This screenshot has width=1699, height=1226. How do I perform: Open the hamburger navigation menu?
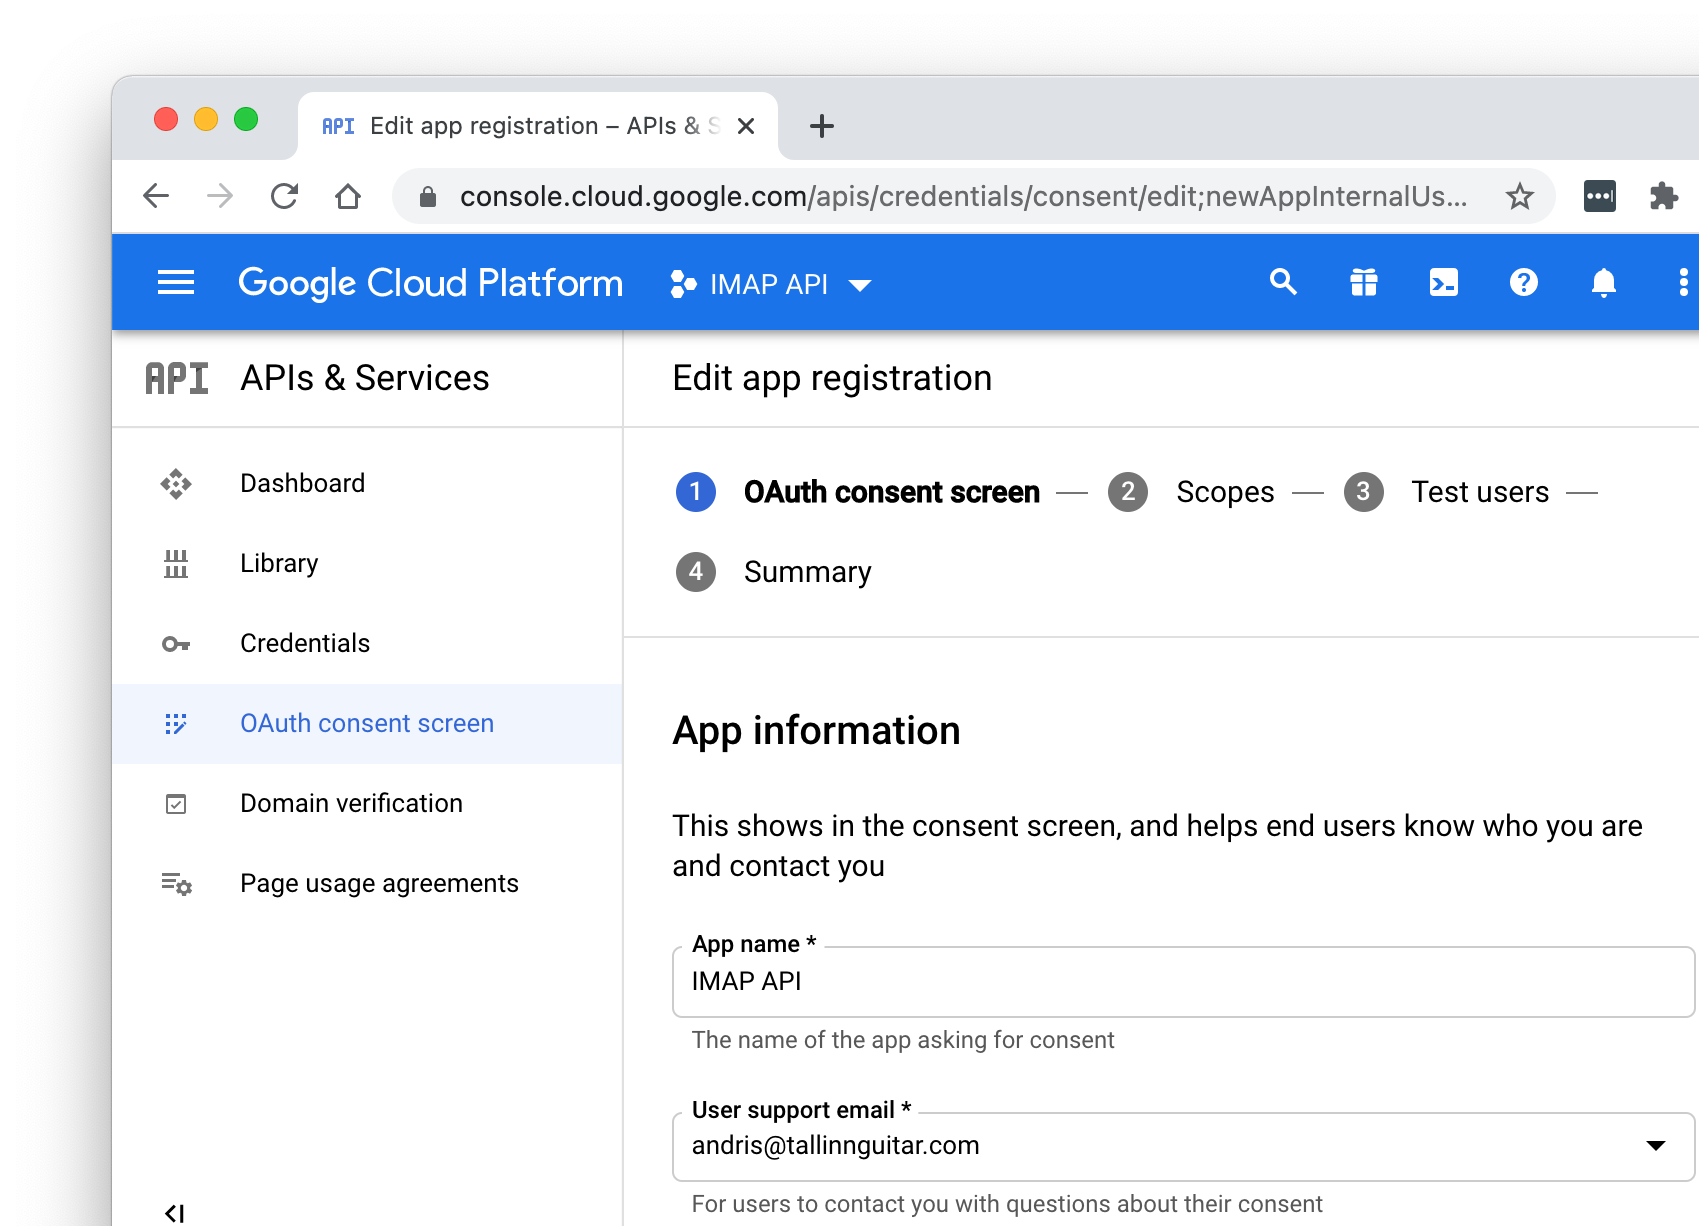[x=176, y=283]
